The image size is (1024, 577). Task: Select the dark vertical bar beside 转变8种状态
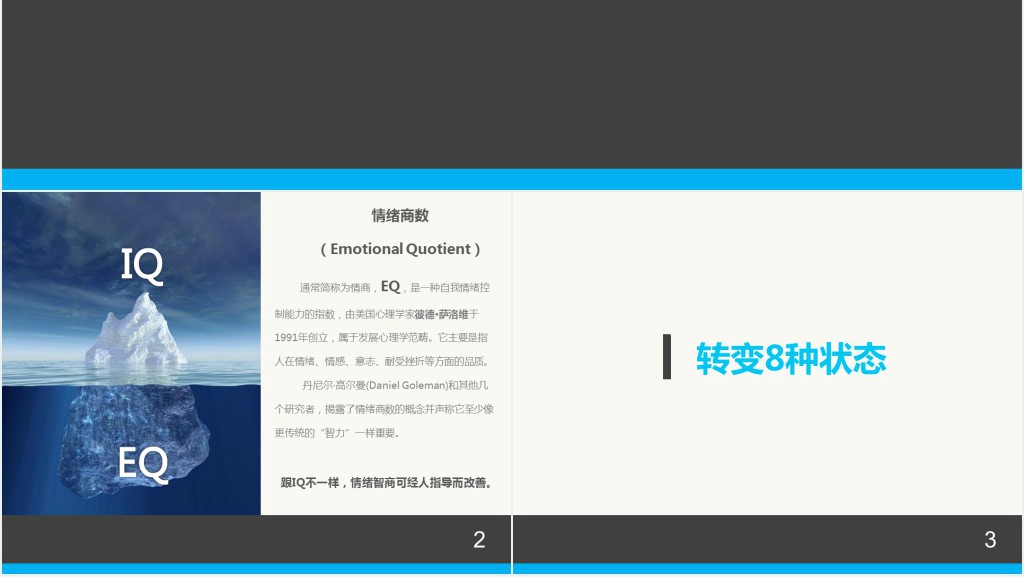667,357
